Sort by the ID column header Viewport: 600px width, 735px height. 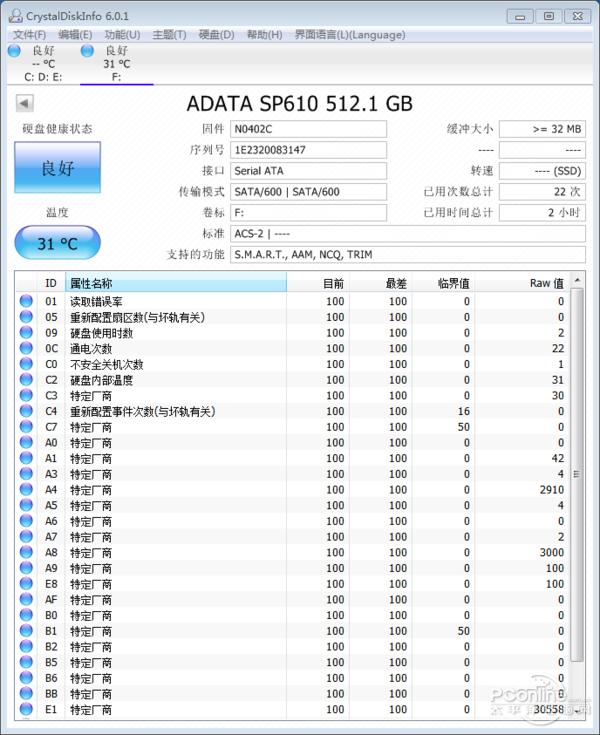51,283
